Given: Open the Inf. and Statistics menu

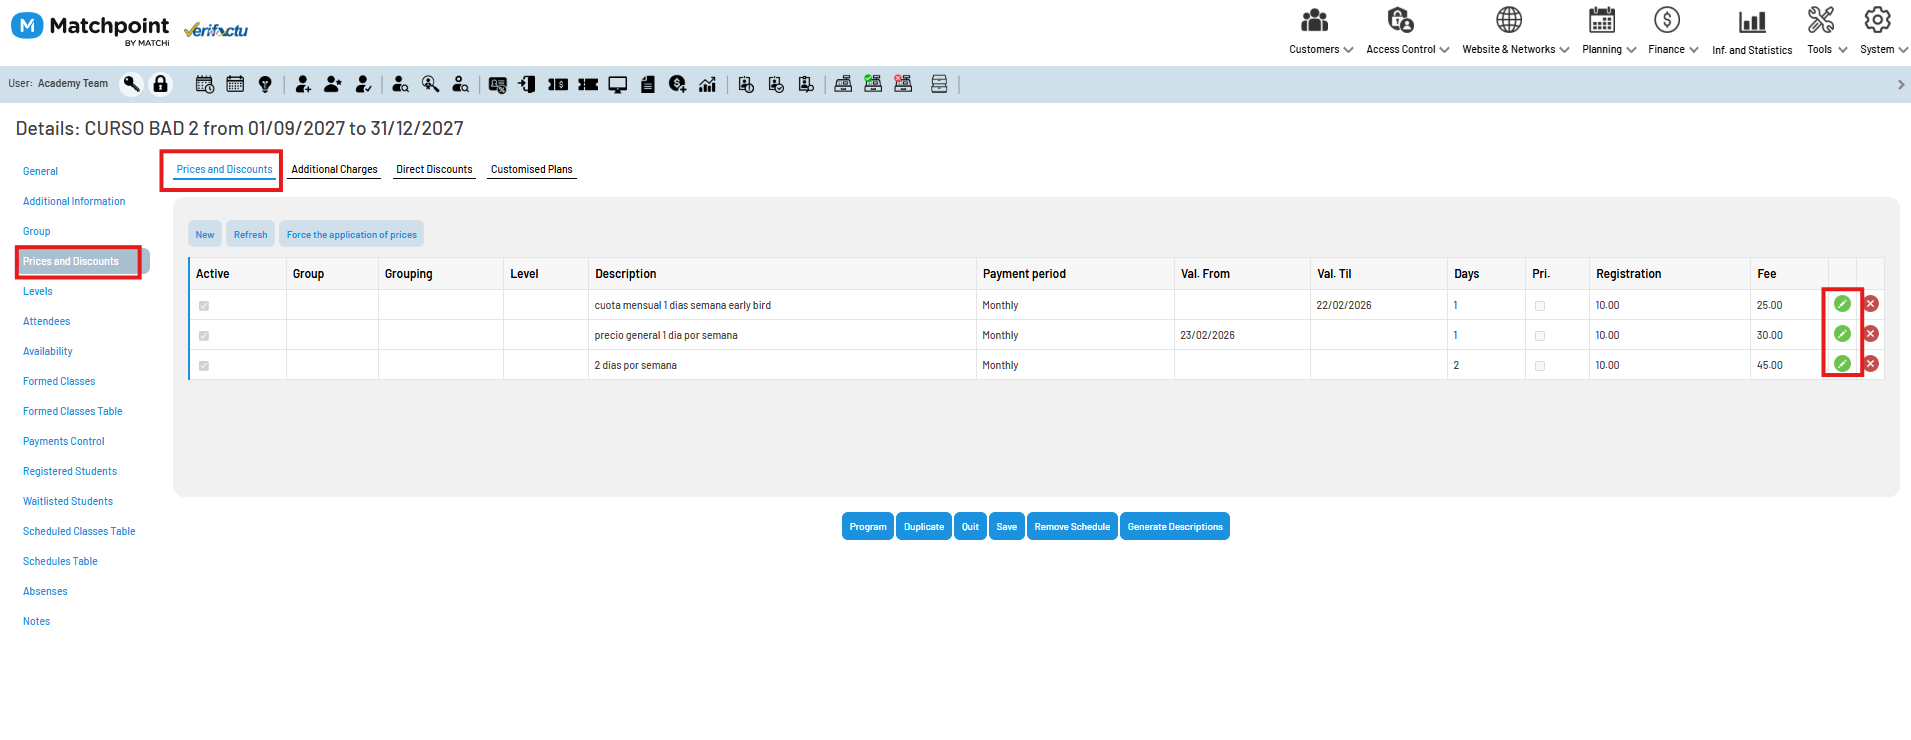Looking at the screenshot, I should 1752,31.
